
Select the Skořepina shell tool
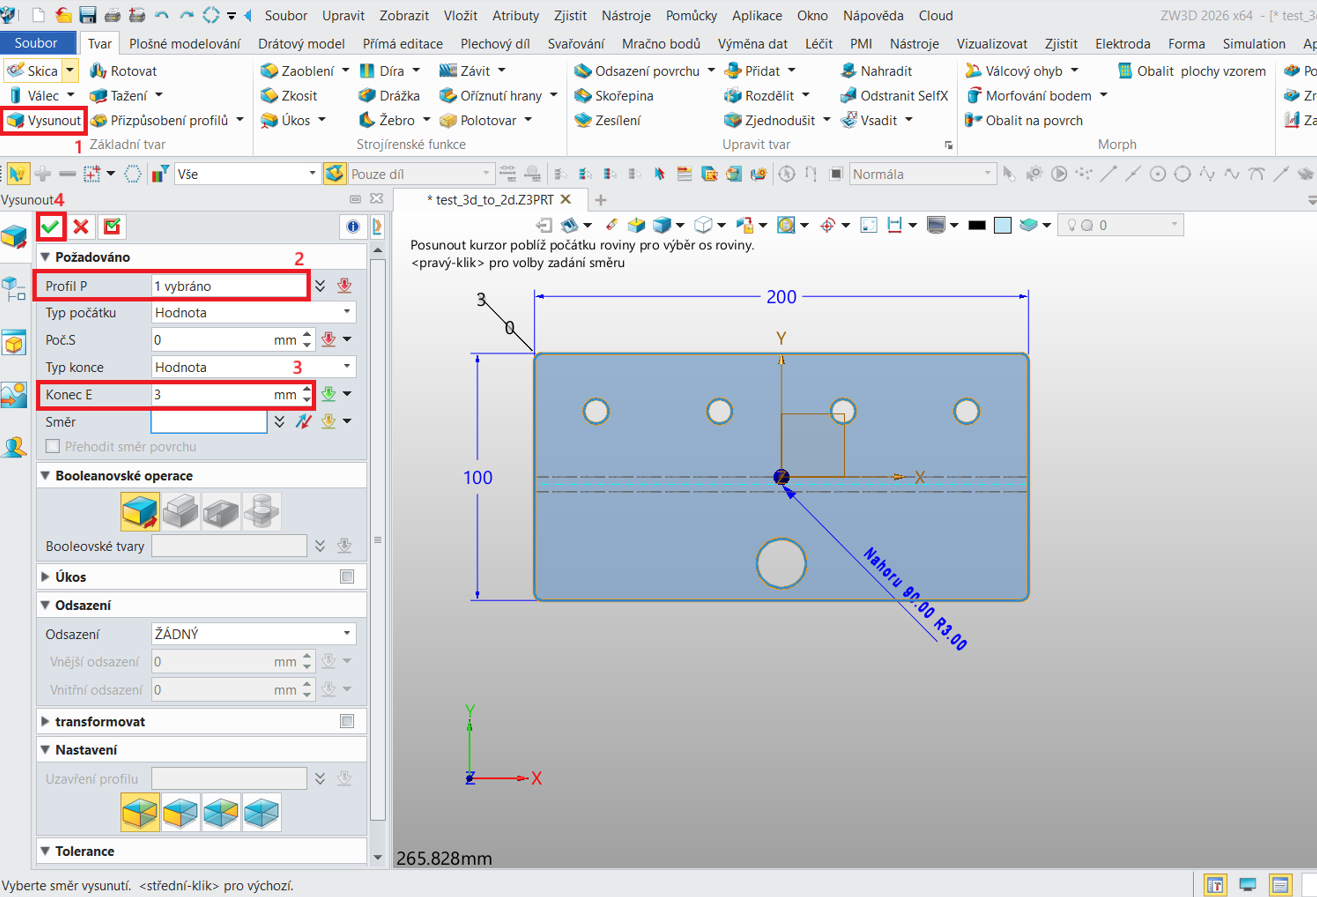614,95
